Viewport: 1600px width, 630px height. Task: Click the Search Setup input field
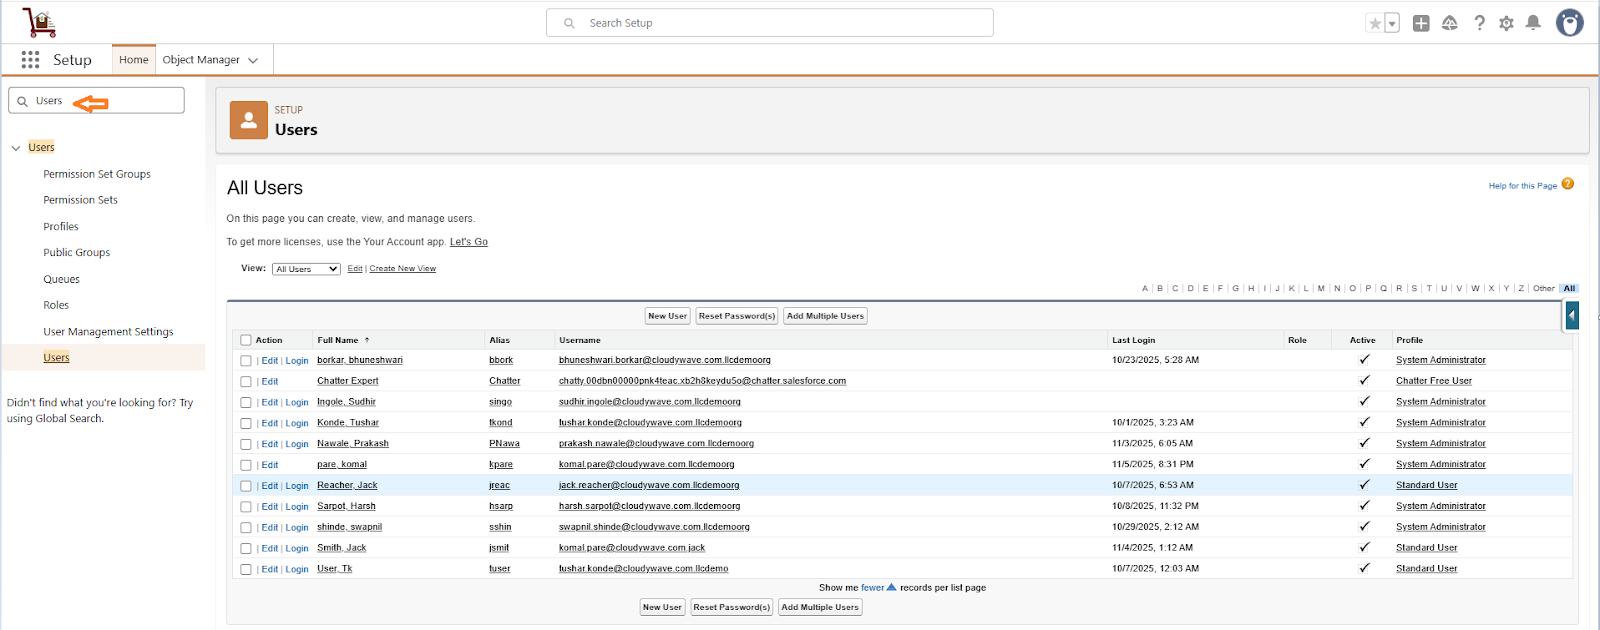click(770, 23)
